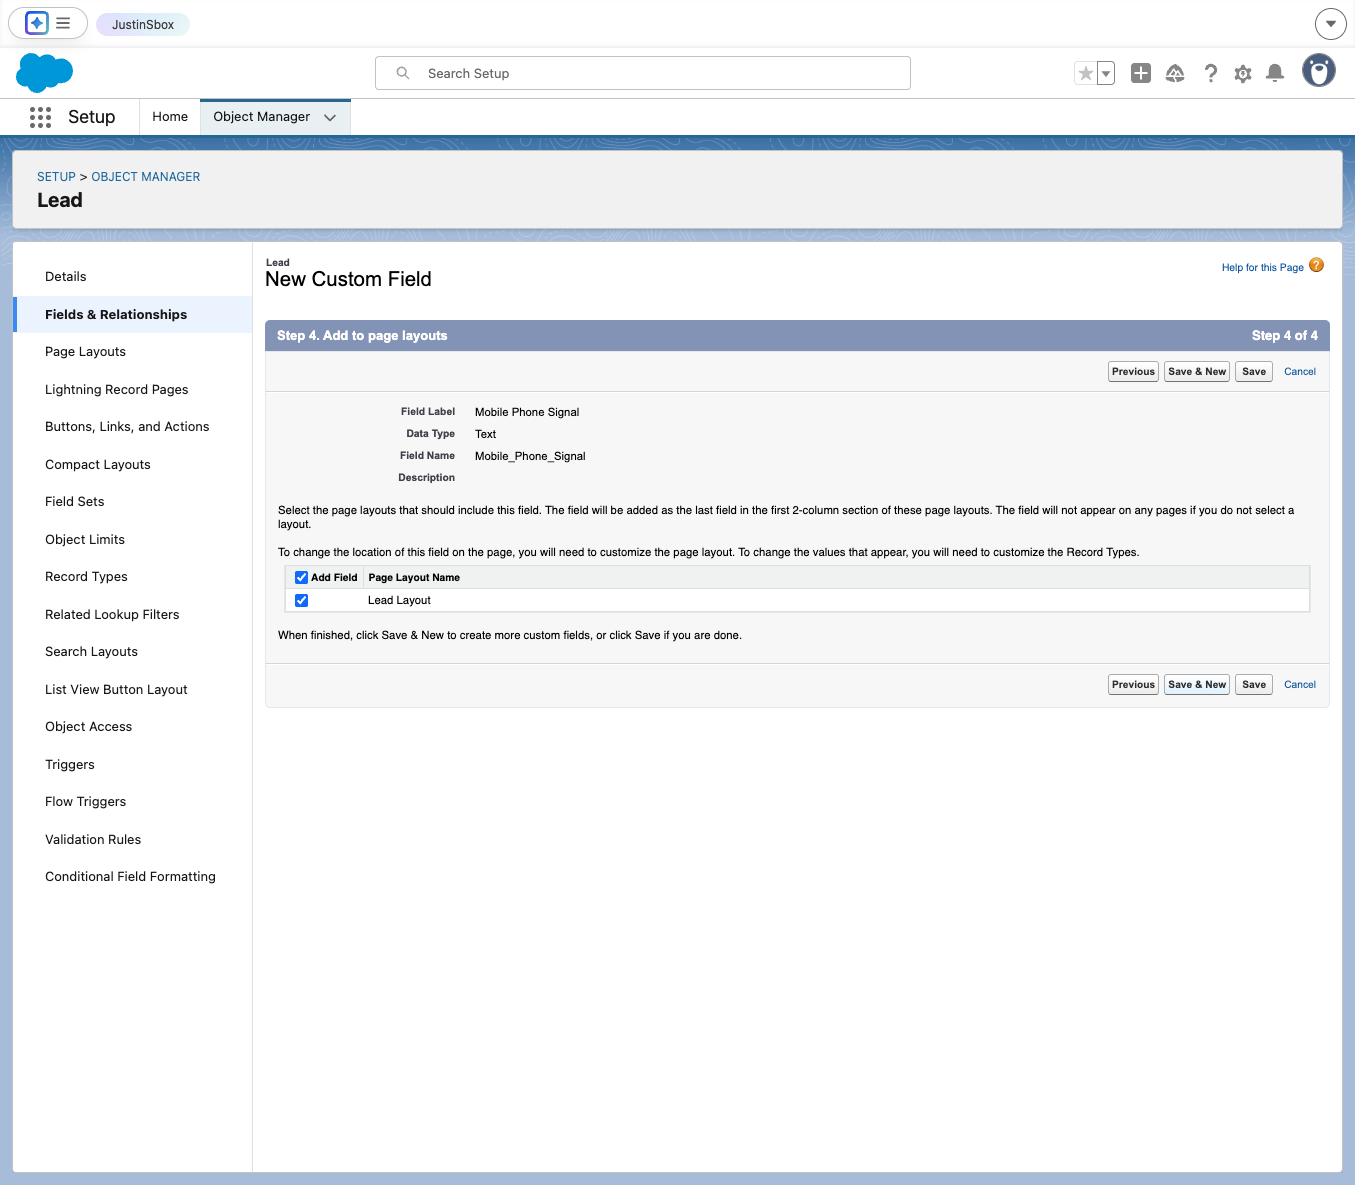The height and width of the screenshot is (1185, 1355).
Task: Open the user profile avatar
Action: coord(1319,71)
